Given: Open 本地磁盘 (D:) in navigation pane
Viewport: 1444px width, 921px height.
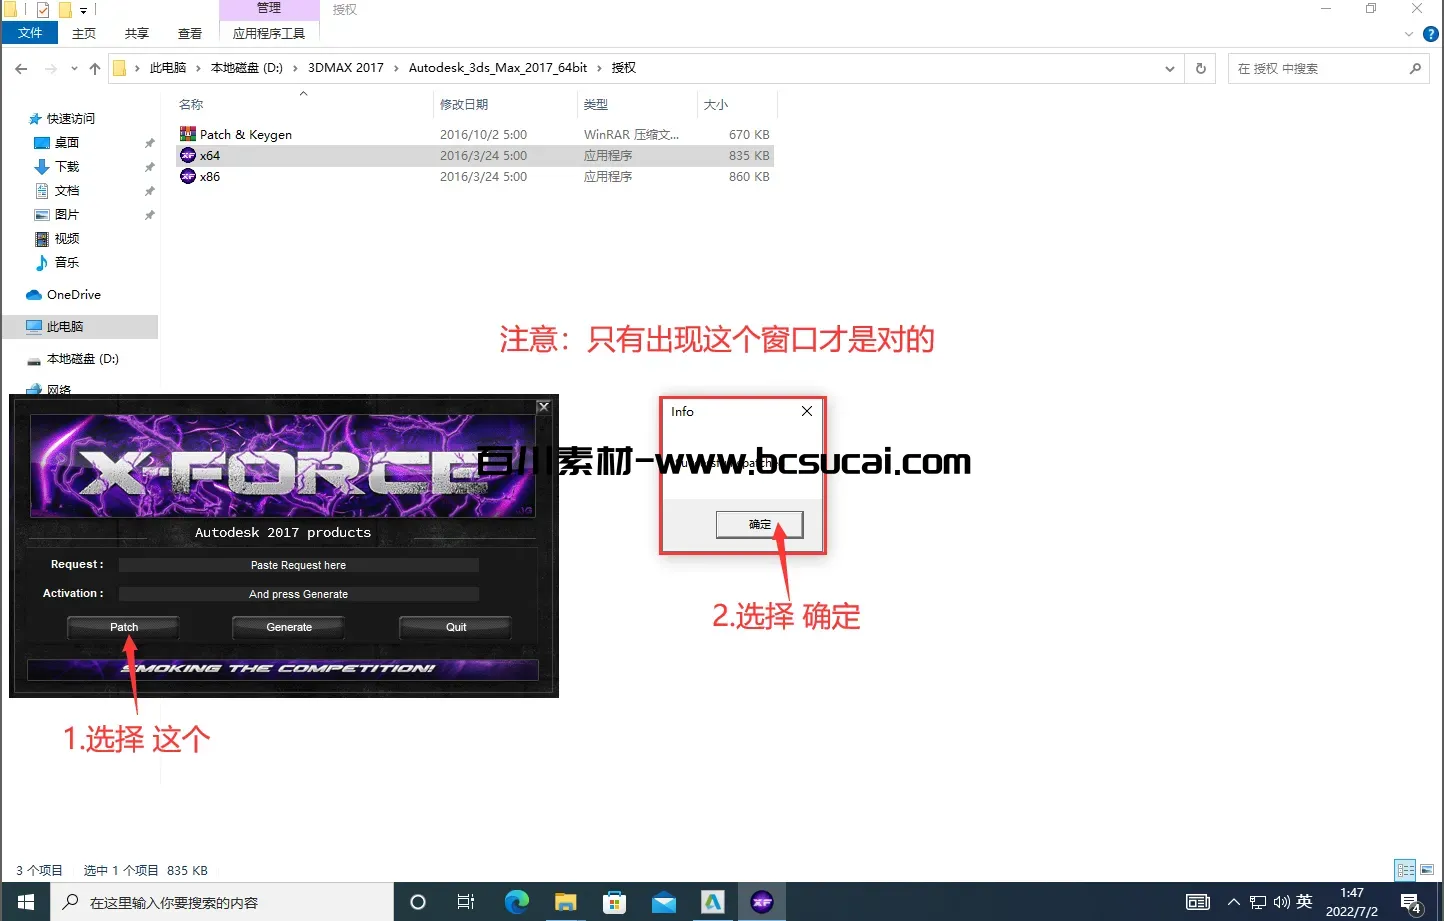Looking at the screenshot, I should [82, 358].
